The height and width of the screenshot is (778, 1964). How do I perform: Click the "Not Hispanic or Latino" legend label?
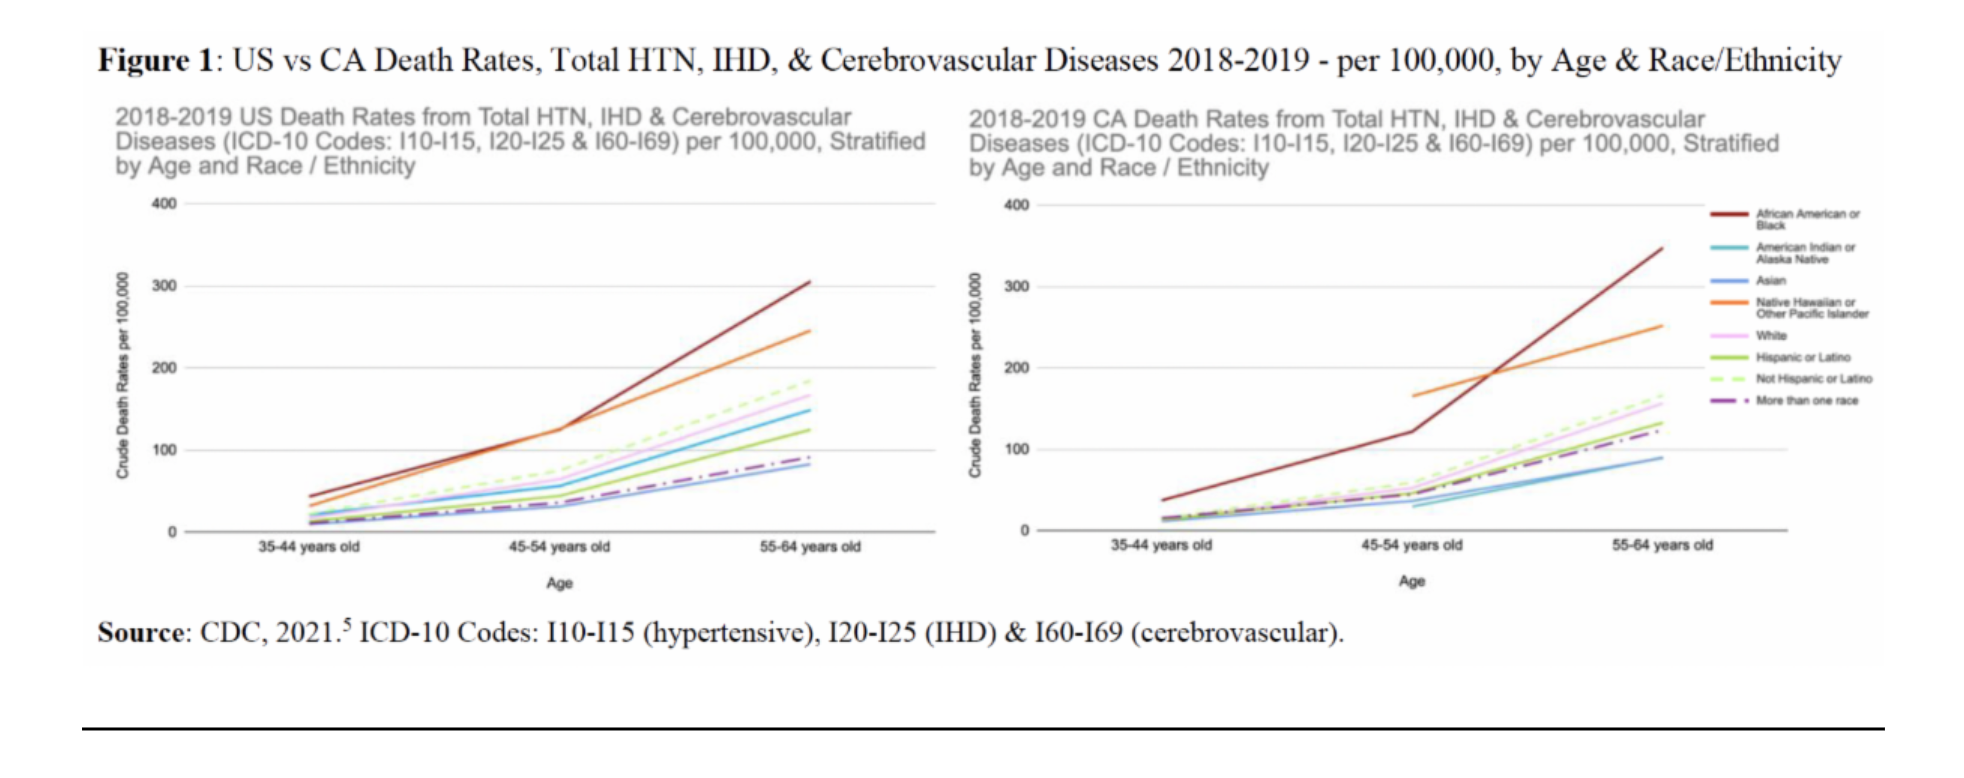pos(1814,379)
